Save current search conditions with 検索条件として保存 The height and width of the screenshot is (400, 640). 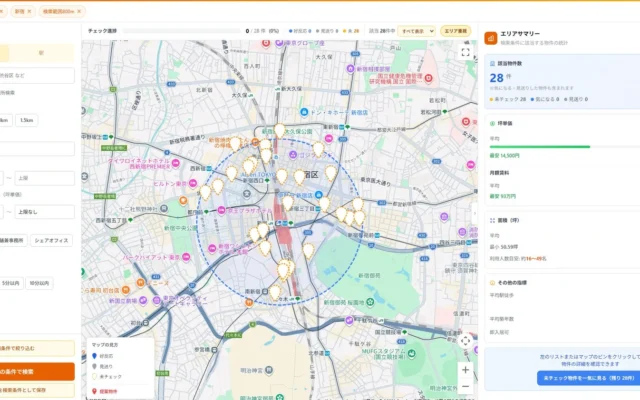tap(37, 390)
